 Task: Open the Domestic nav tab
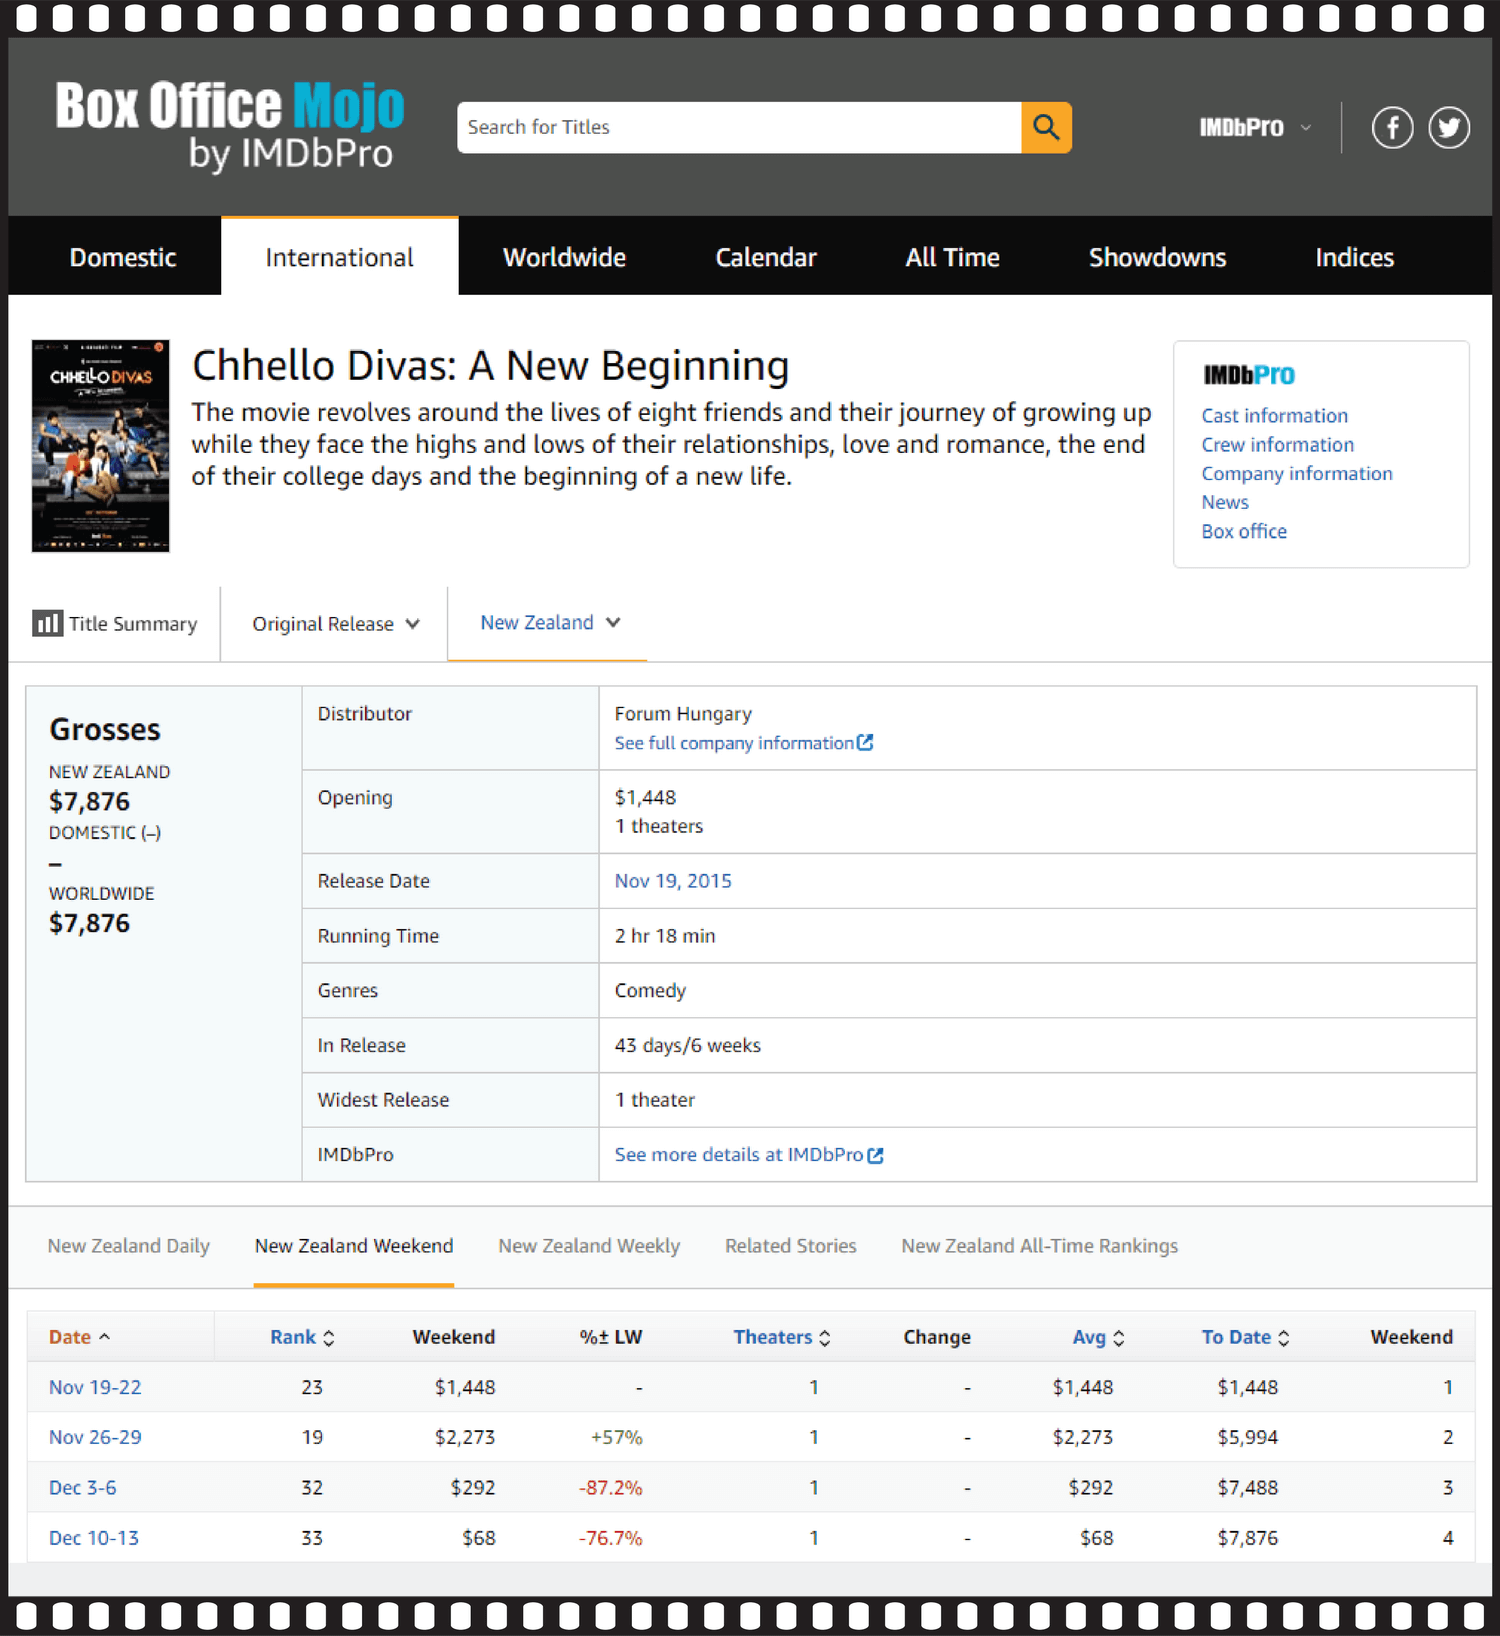[x=123, y=257]
